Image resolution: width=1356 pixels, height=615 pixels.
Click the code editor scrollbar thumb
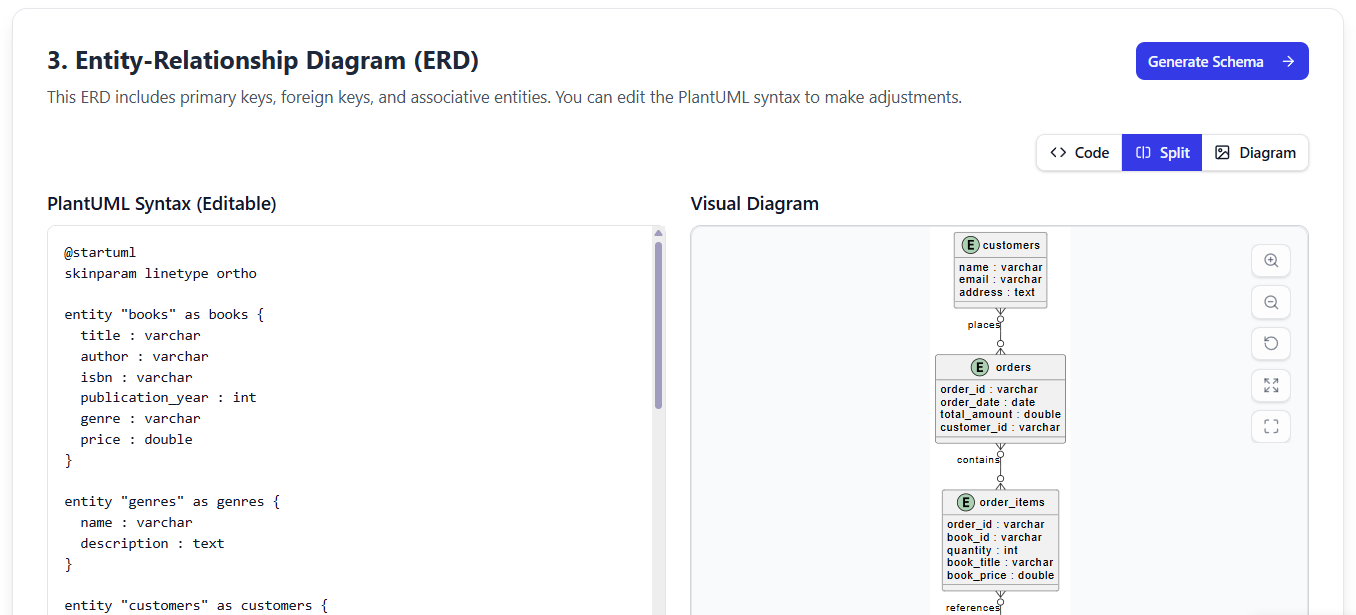(658, 325)
